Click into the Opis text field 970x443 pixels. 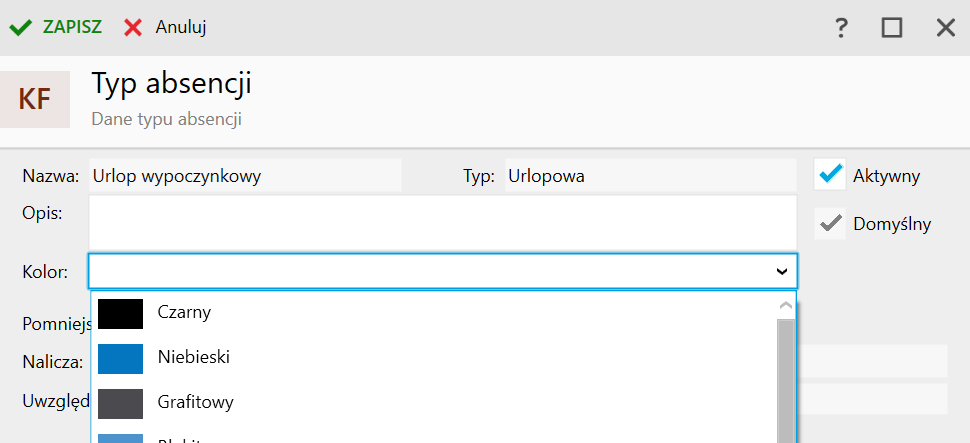(x=442, y=220)
